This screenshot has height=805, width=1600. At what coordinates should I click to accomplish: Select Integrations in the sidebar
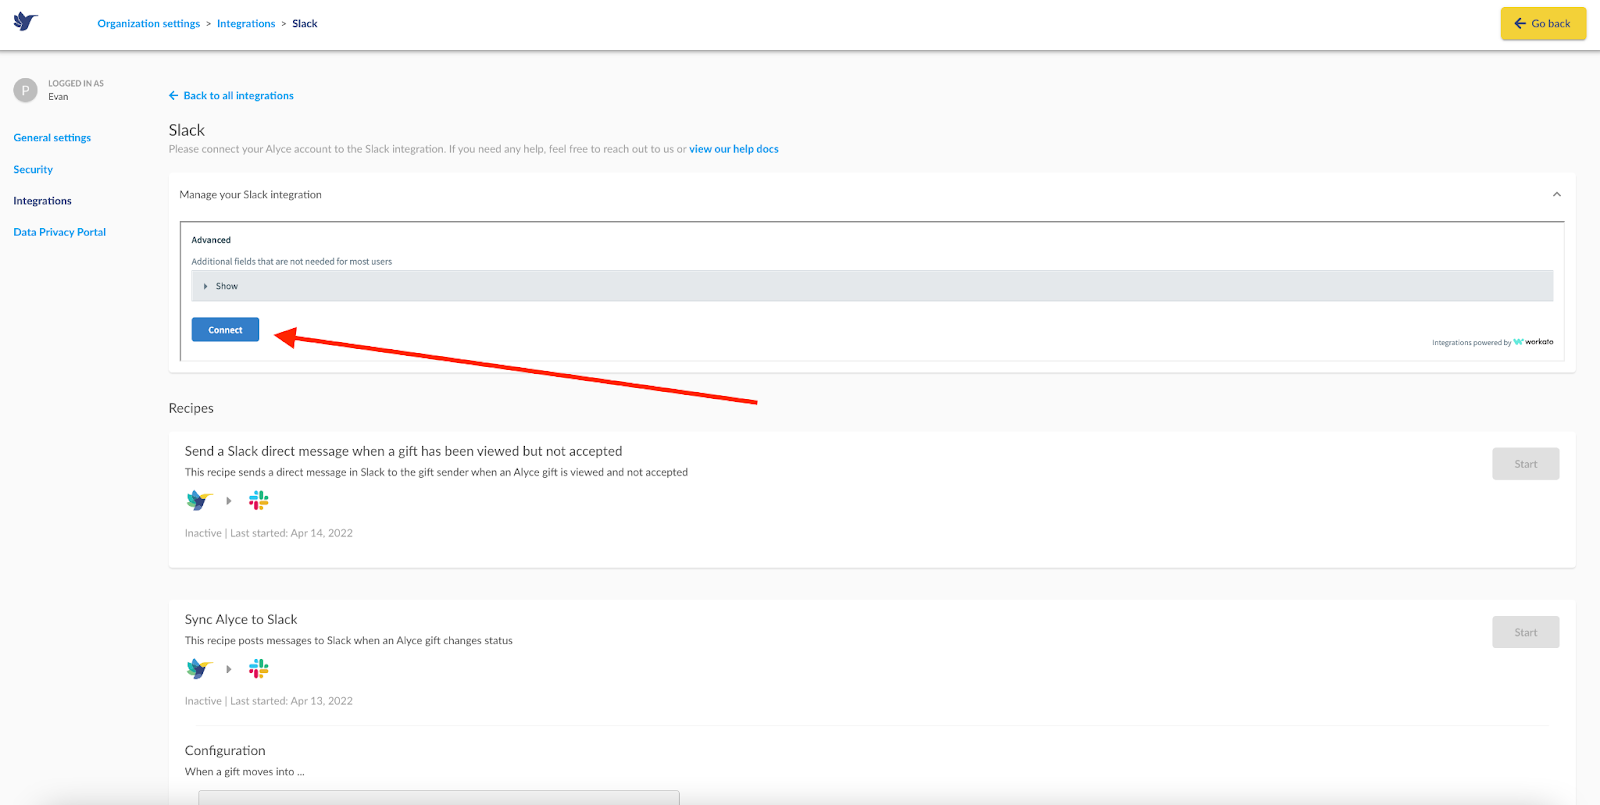point(42,201)
